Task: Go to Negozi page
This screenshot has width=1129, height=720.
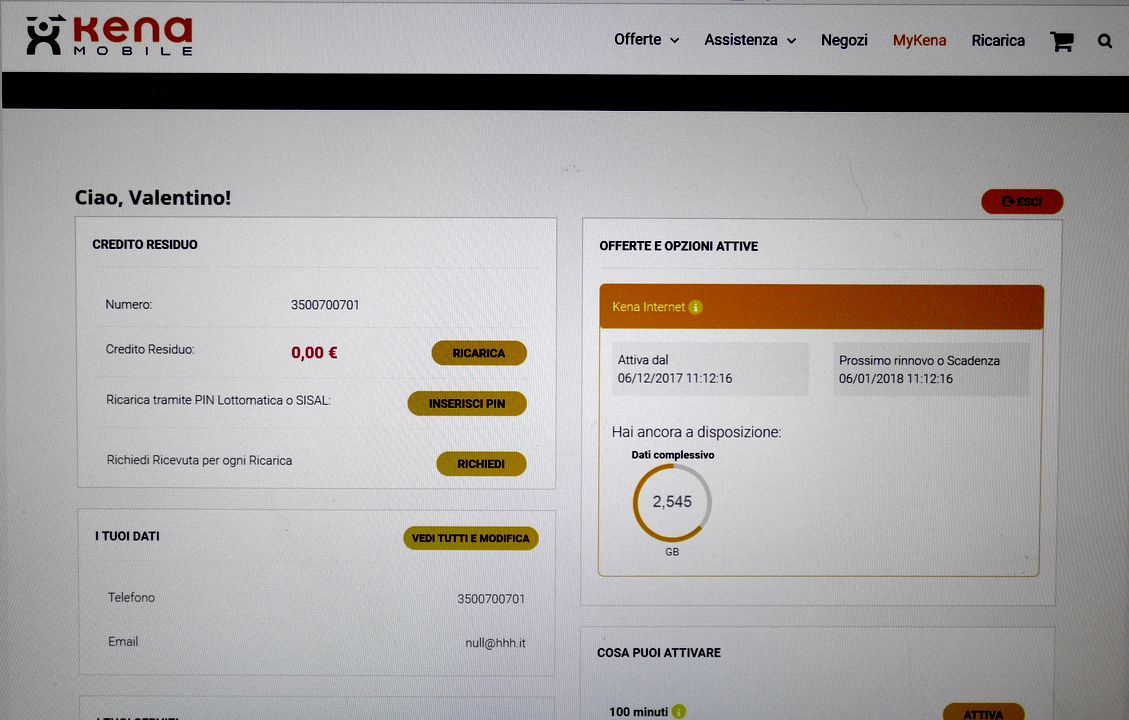Action: [844, 40]
